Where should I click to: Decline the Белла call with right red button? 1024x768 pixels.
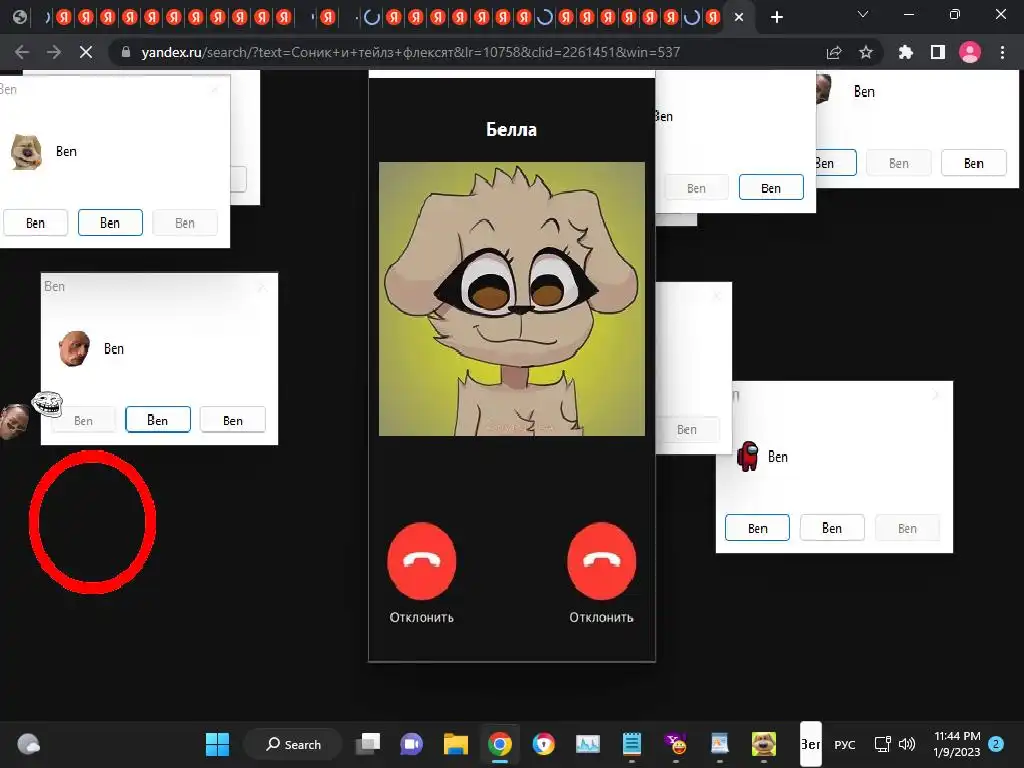point(601,561)
